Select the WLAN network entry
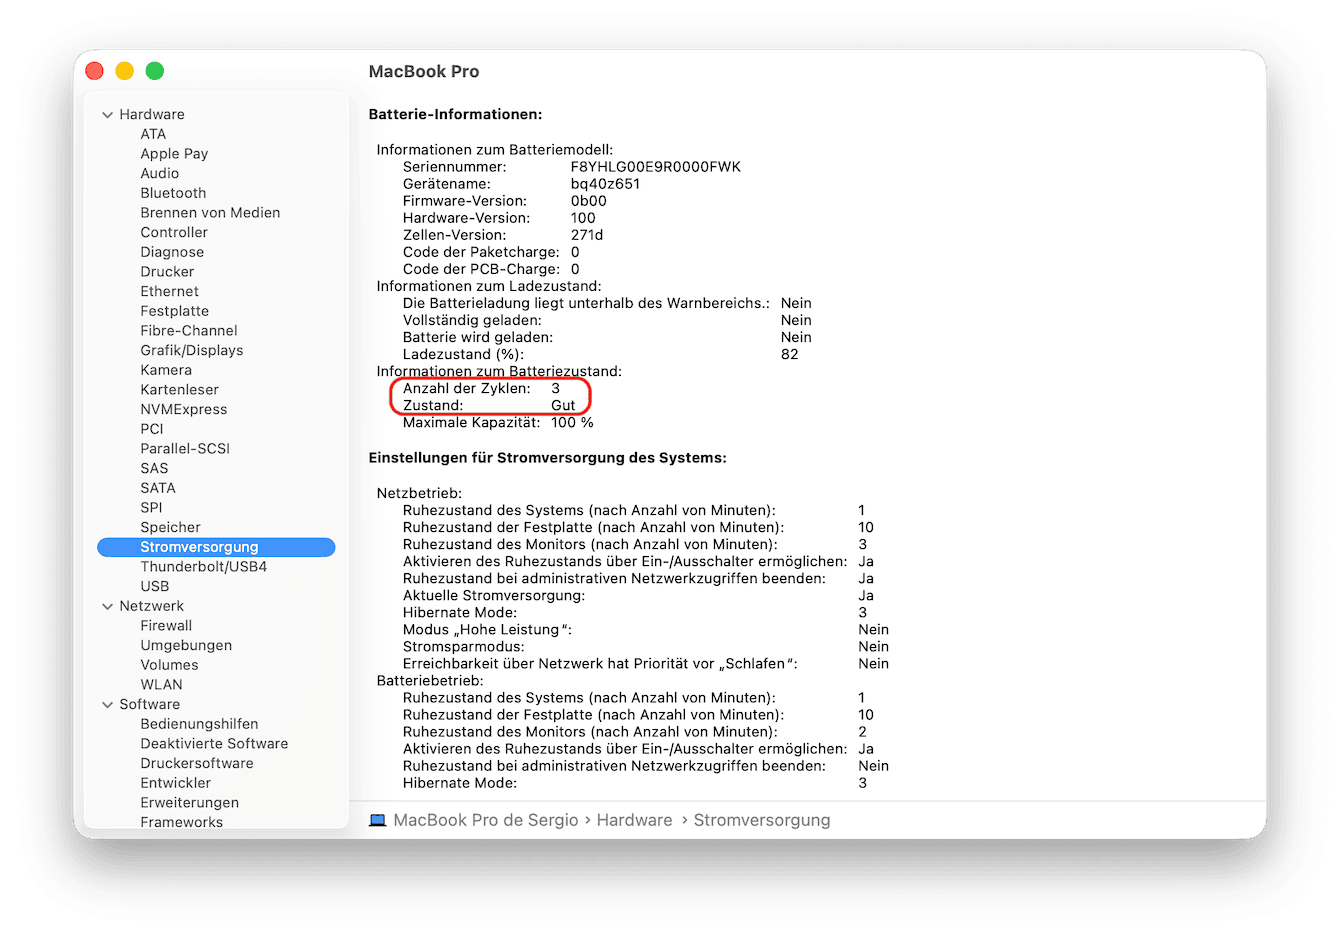 tap(161, 685)
